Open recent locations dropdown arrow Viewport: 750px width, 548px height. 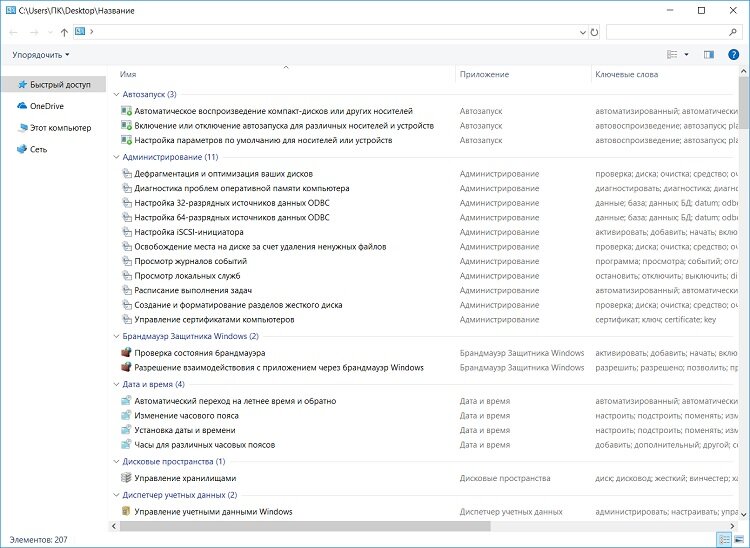click(50, 32)
